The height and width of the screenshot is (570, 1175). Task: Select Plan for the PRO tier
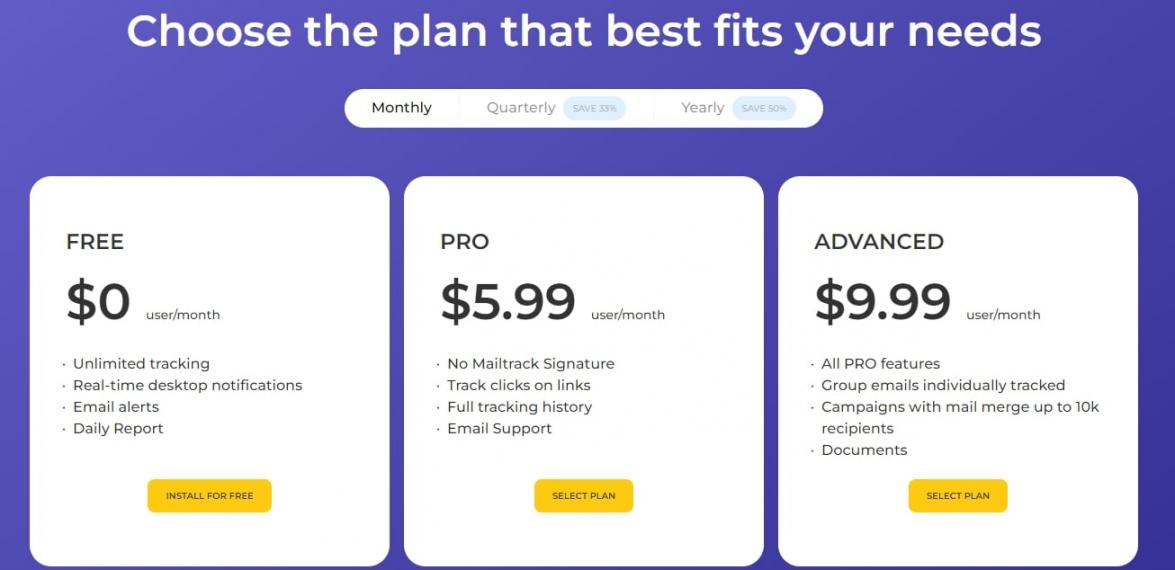(x=583, y=496)
